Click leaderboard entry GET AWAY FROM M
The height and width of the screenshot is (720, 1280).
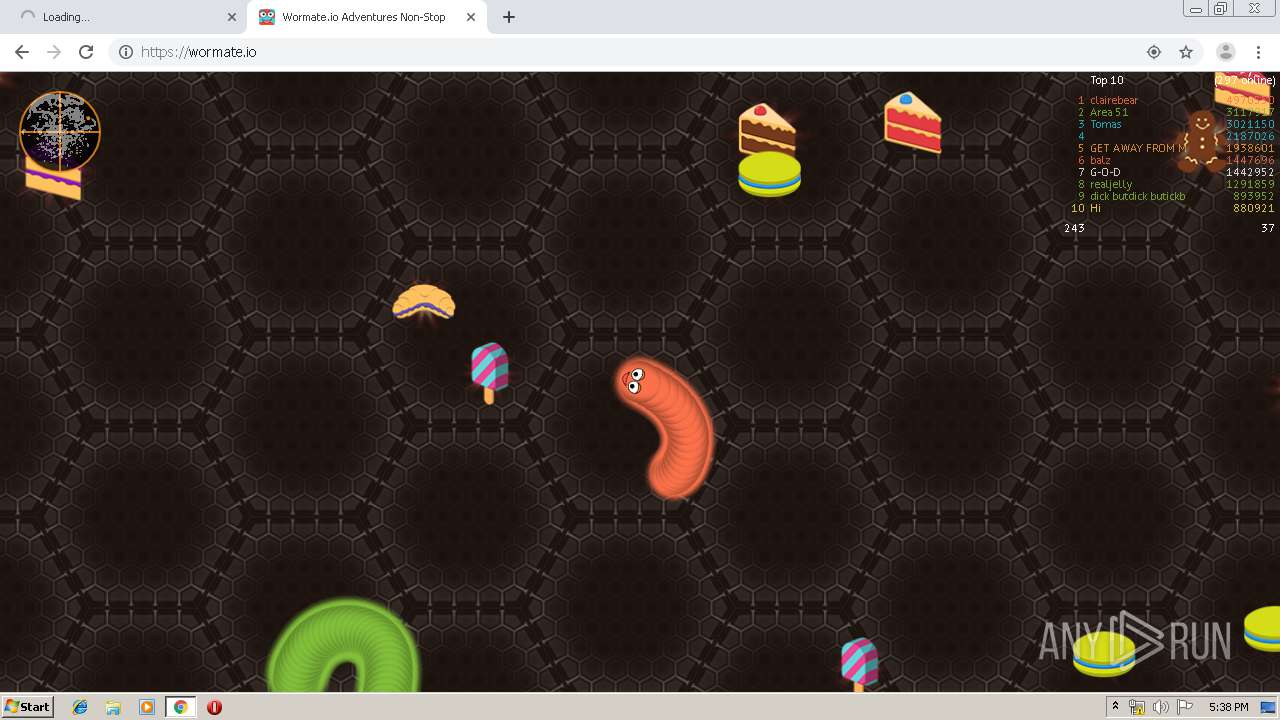point(1138,148)
